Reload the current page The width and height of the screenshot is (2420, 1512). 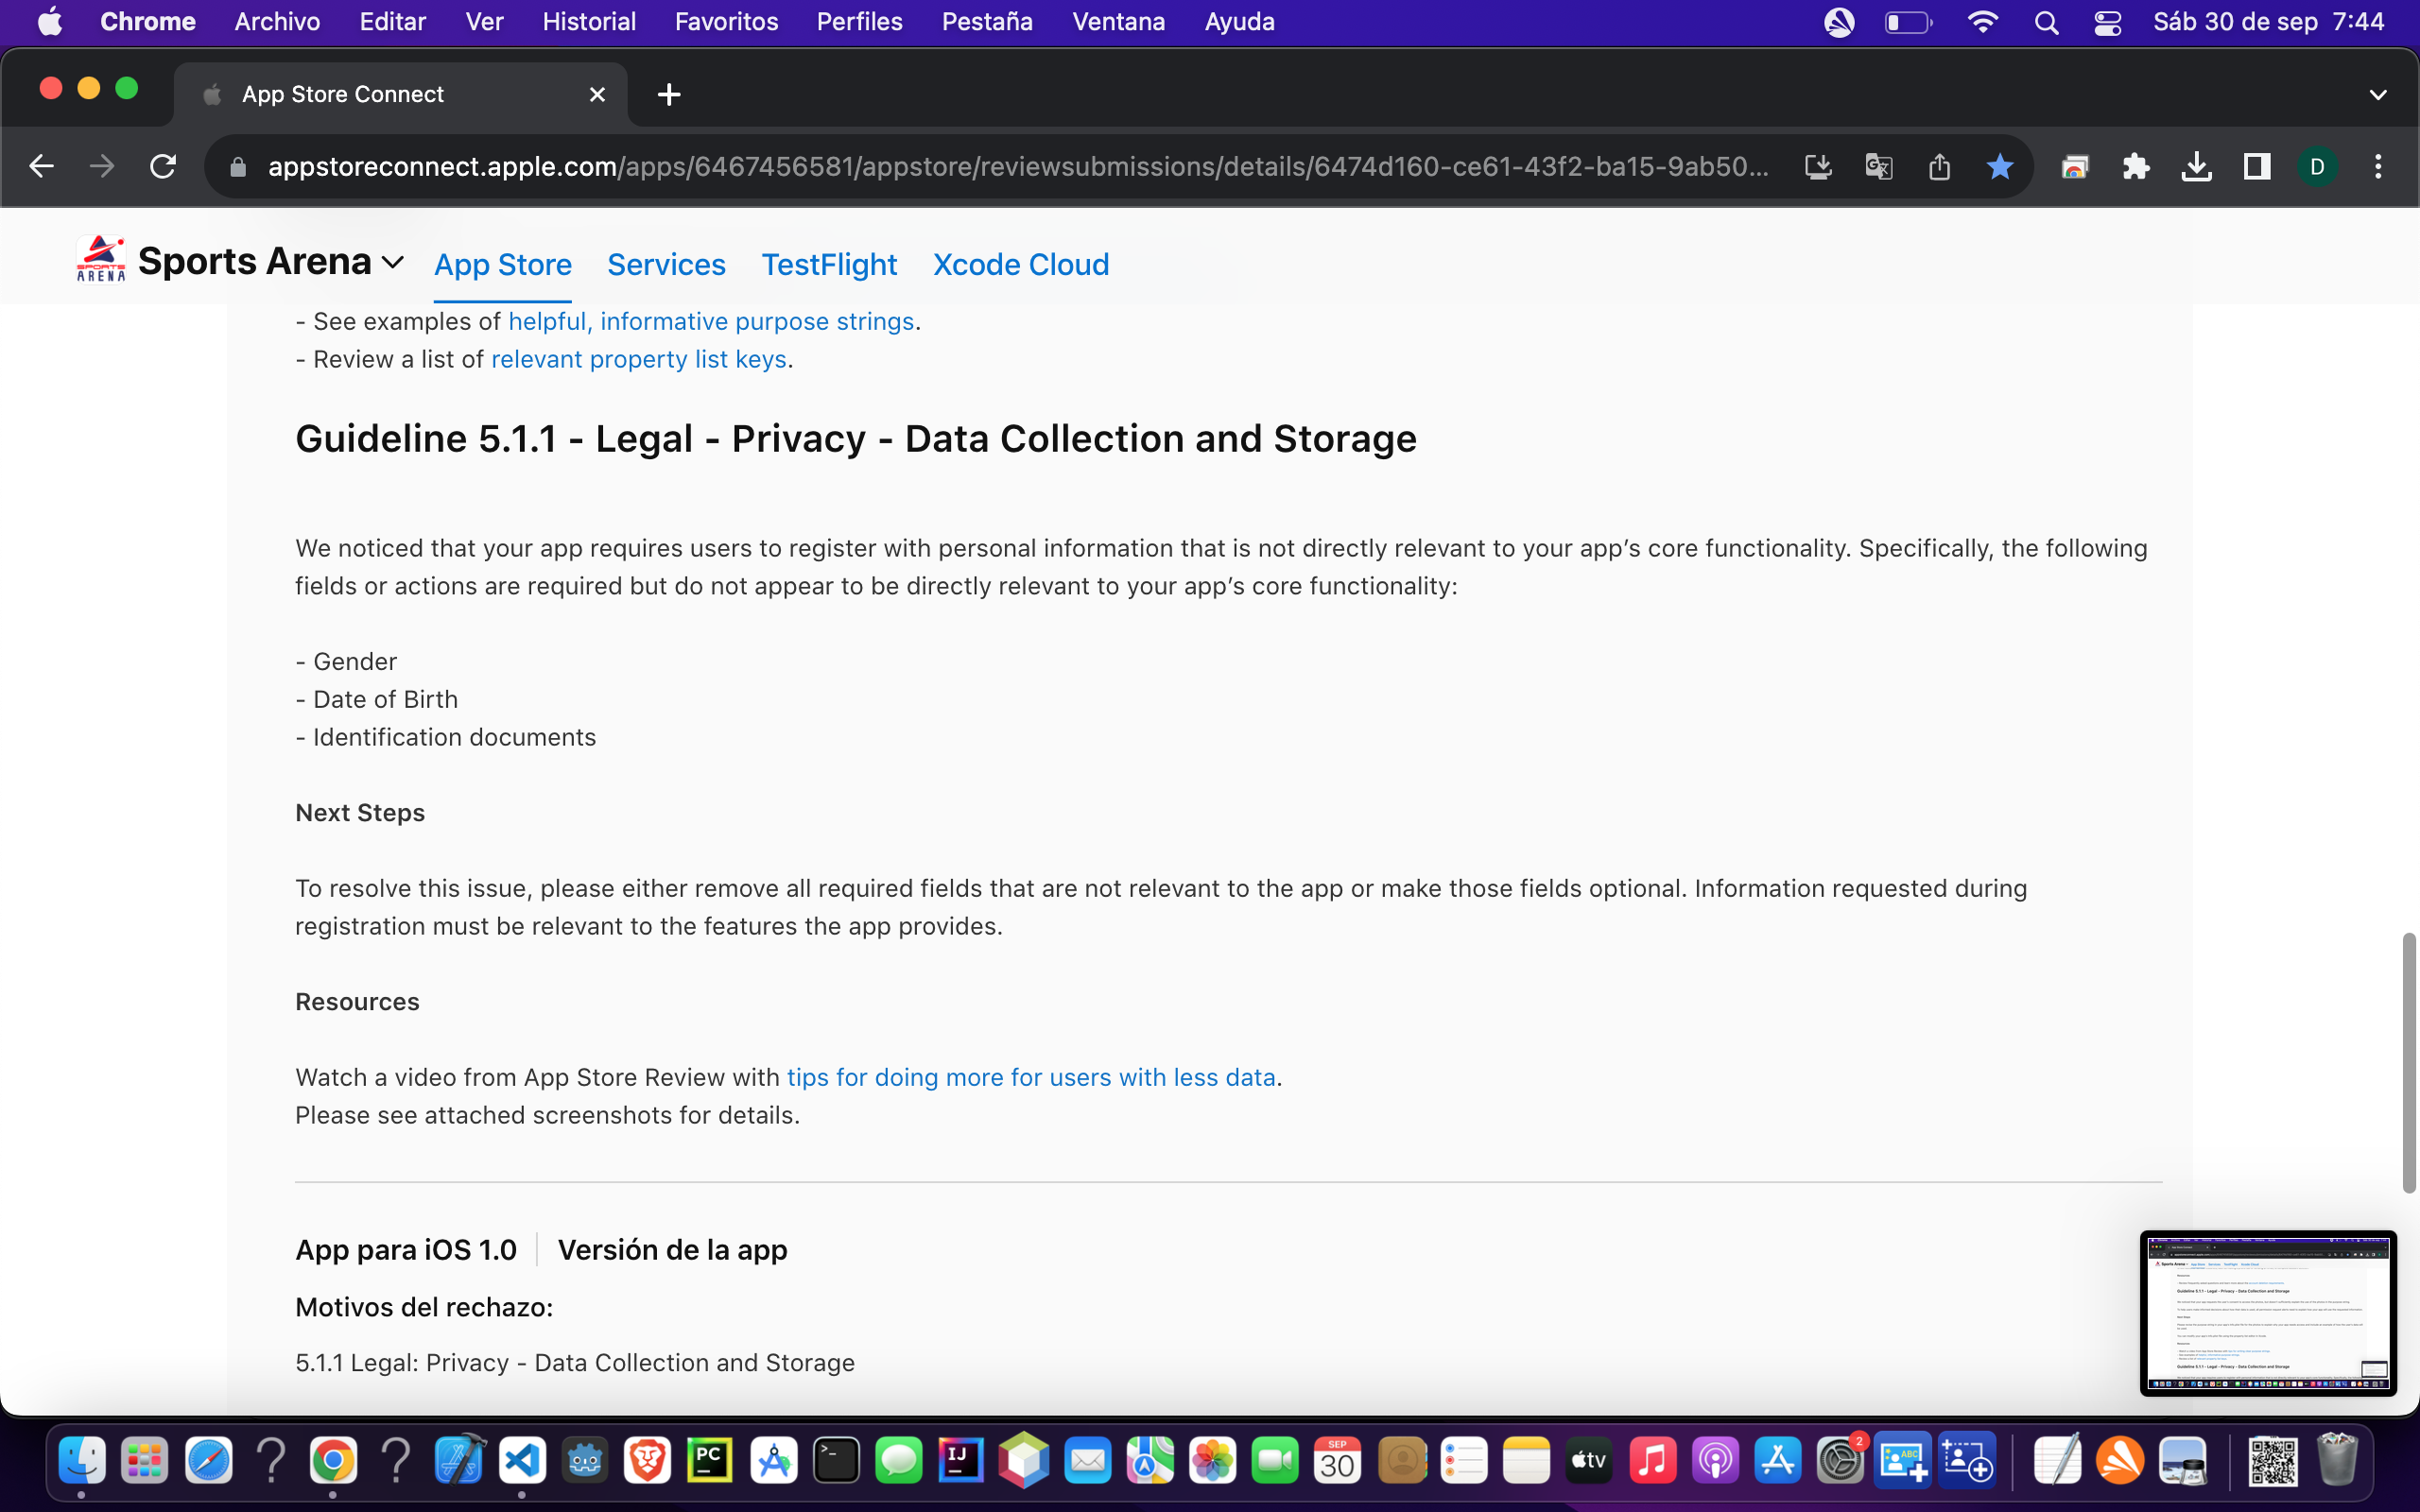pos(163,166)
